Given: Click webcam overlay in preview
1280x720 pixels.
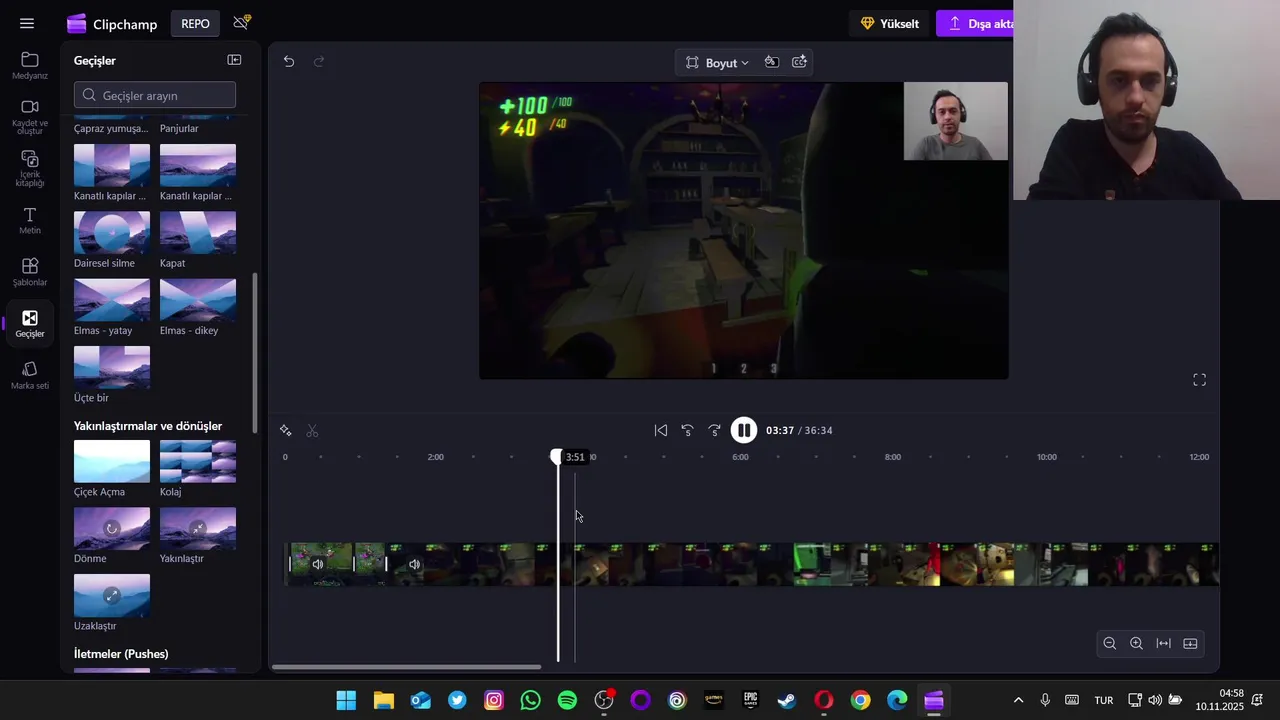Looking at the screenshot, I should tap(956, 121).
